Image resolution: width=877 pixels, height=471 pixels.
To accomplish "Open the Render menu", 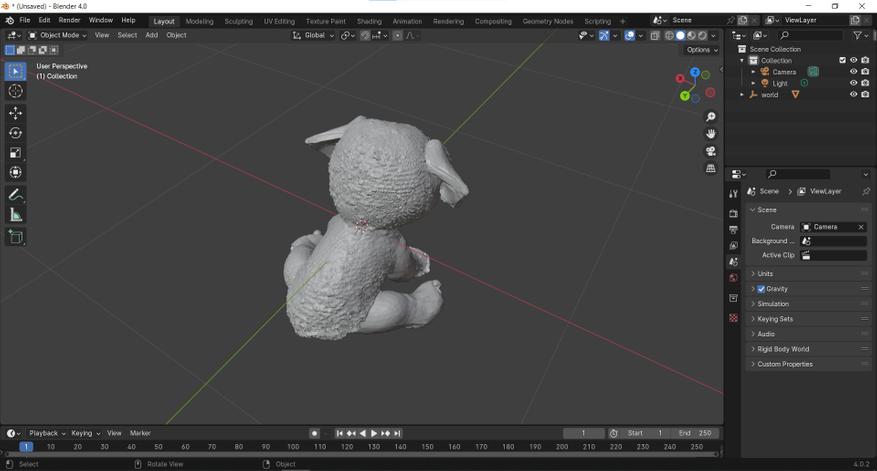I will click(x=69, y=20).
